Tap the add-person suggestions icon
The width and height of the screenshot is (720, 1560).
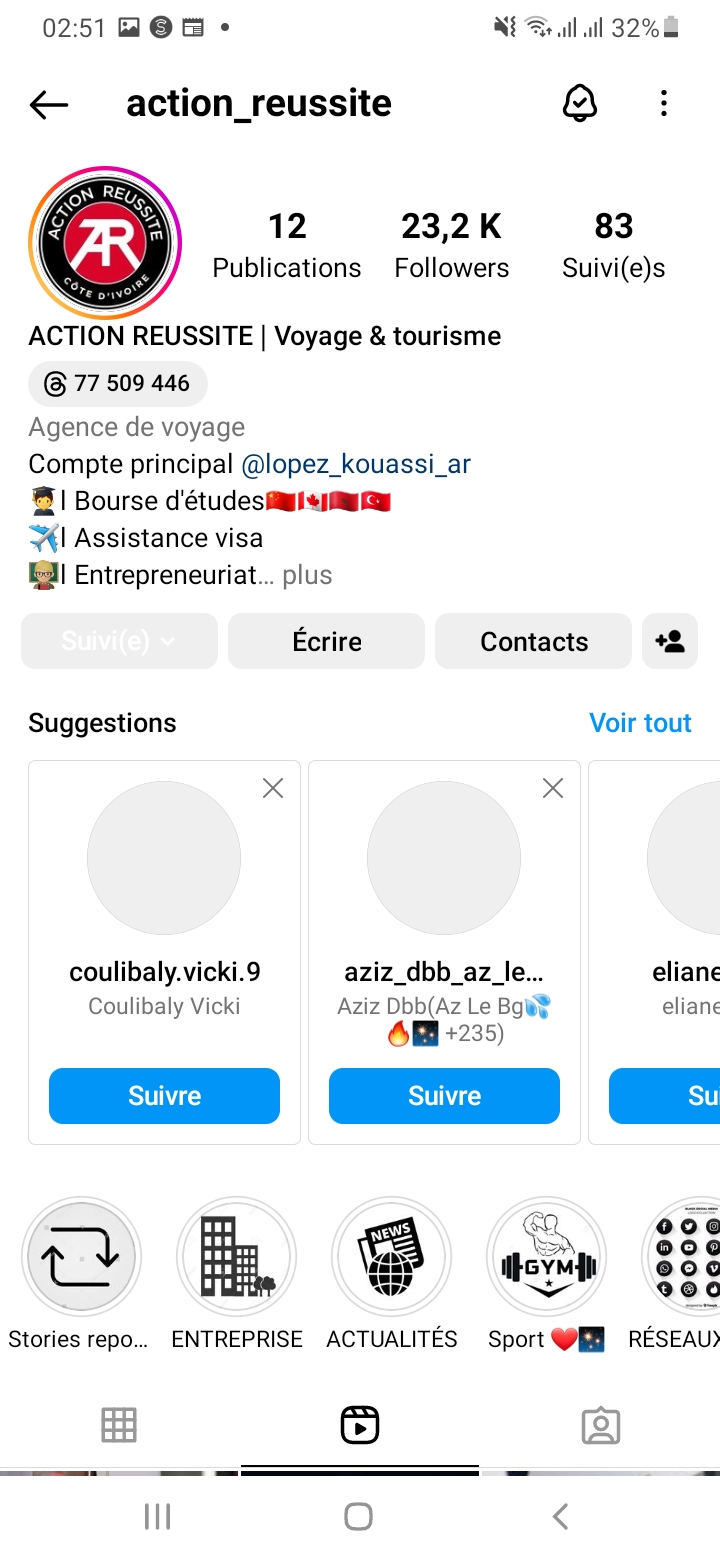pos(670,641)
